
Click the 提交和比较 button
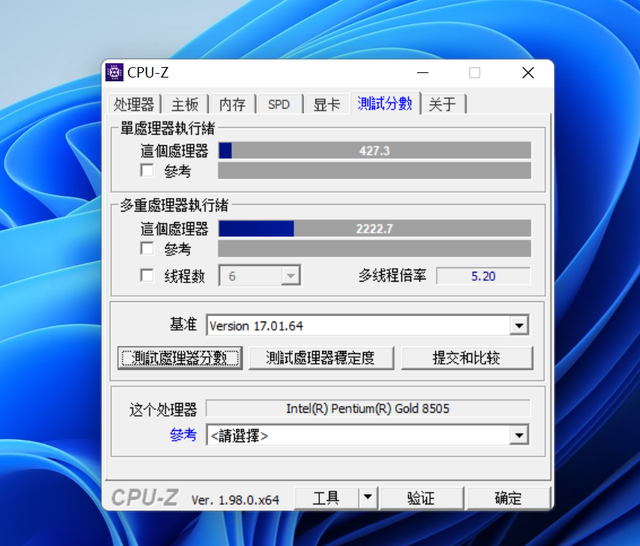tap(467, 358)
